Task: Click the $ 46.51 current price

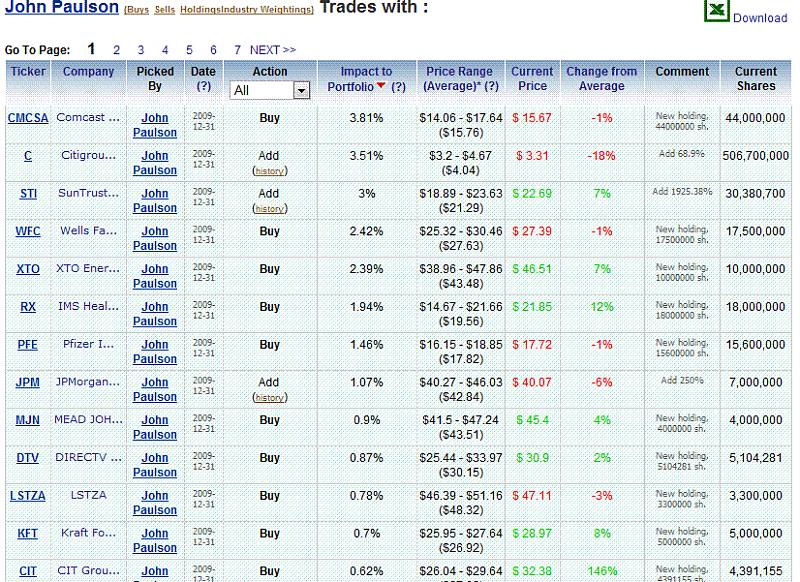Action: (532, 269)
